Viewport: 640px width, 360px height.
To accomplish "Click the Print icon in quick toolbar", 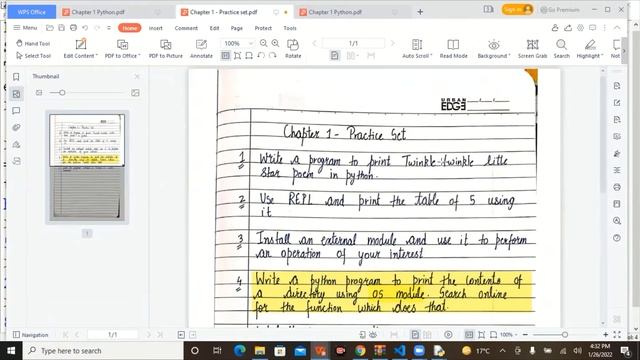I will tap(73, 28).
